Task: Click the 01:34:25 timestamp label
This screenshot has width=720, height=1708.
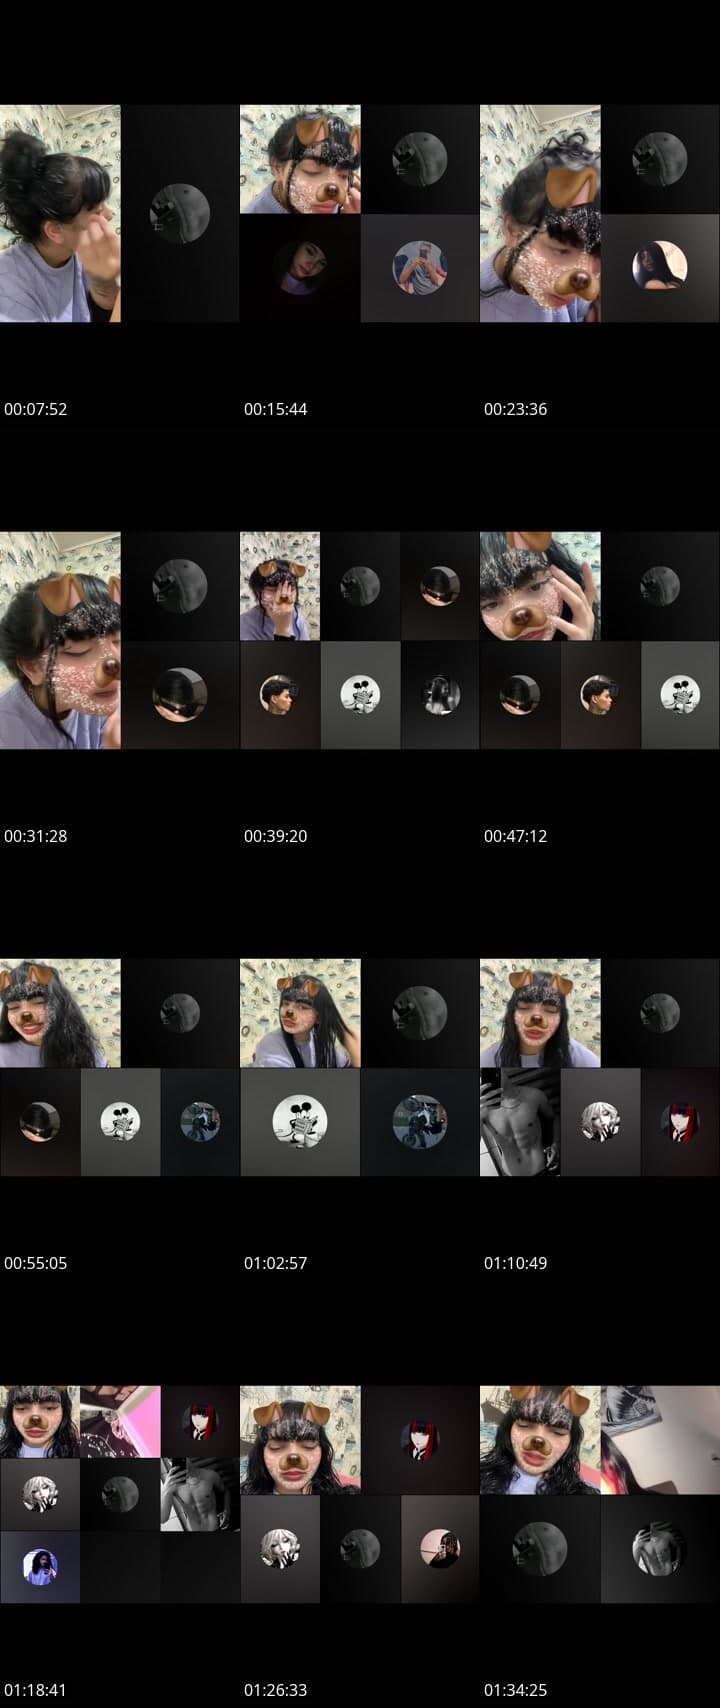Action: coord(515,1690)
